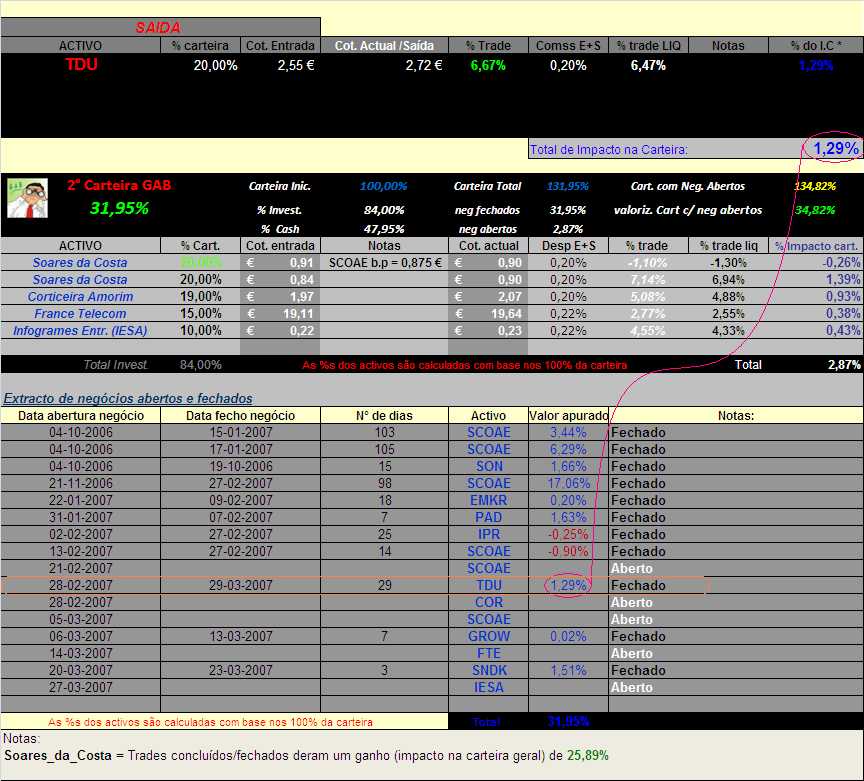Click the EMKR asset in the trades list
The image size is (864, 781).
tap(488, 500)
